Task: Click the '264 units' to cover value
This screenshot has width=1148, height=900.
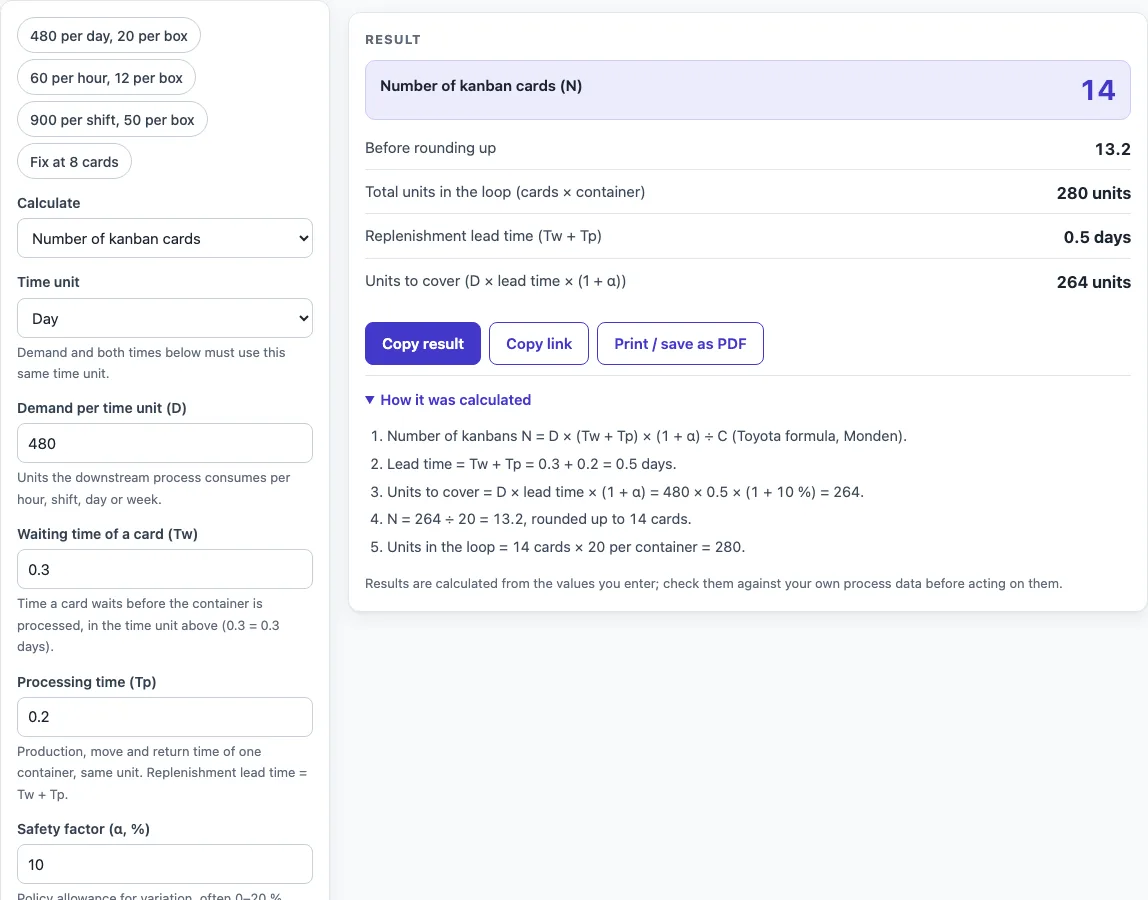Action: [x=1093, y=282]
